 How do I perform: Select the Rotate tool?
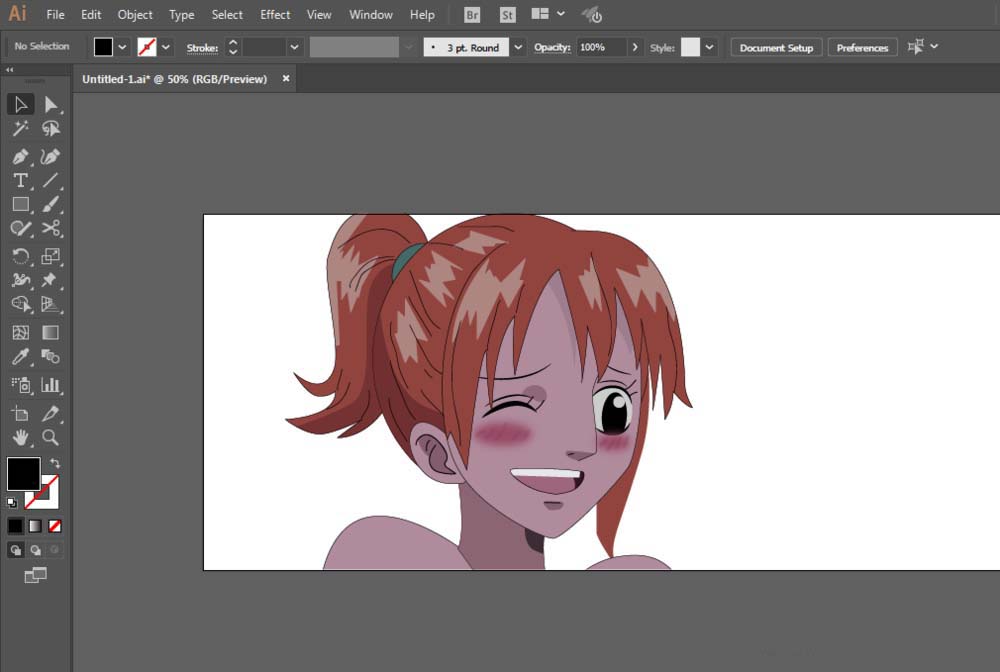[20, 256]
